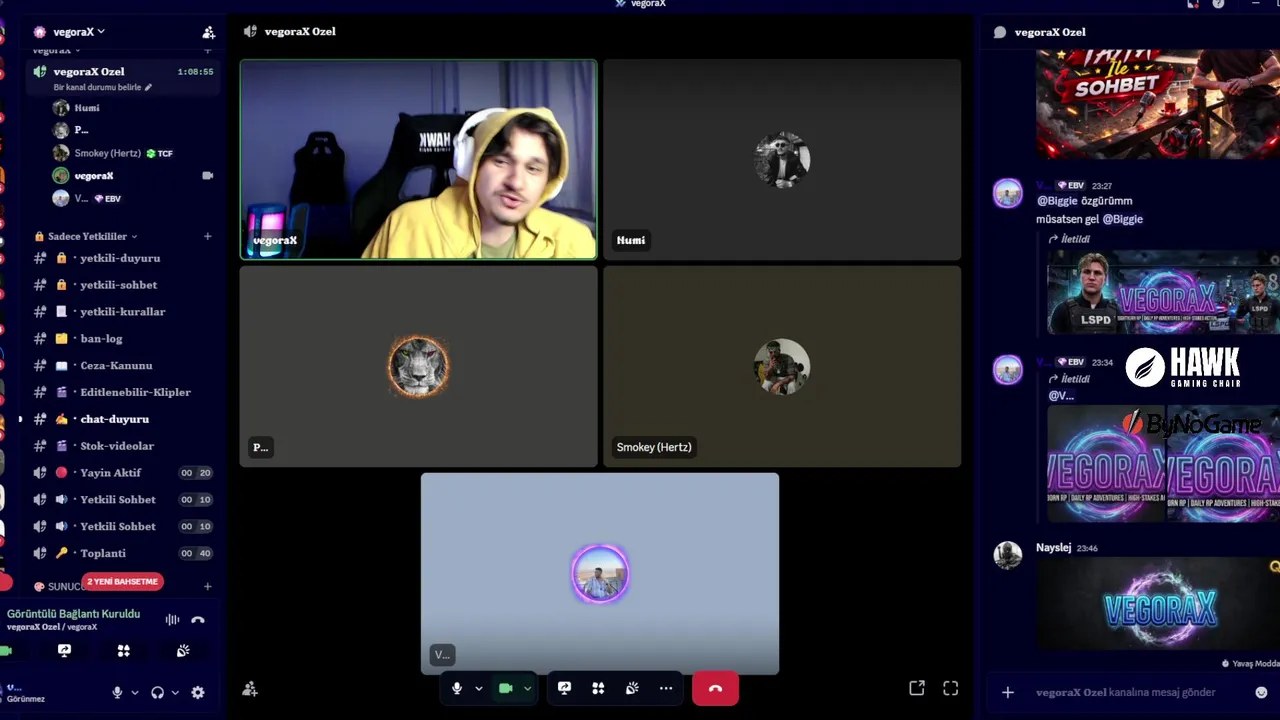Open emoji picker in chat input
The width and height of the screenshot is (1280, 720).
(1261, 692)
